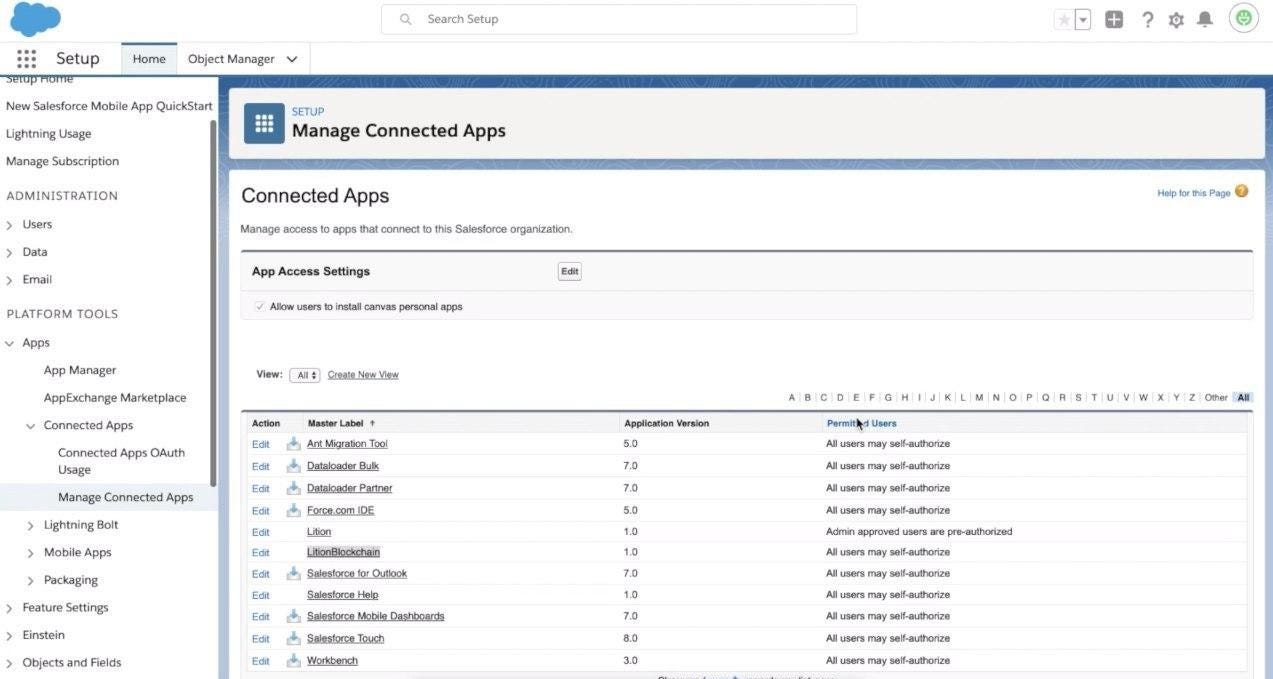Expand the Users section

point(10,225)
